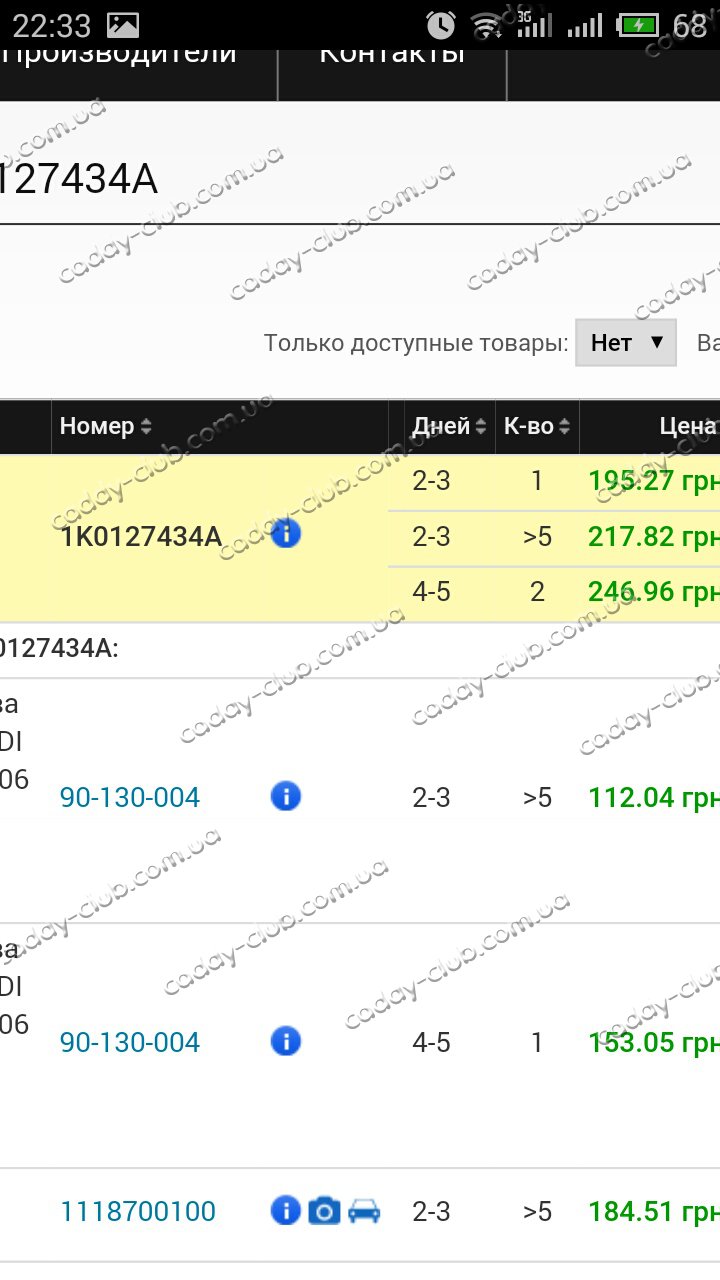Tap info icon in the 153.05 грн row
Screen dimensions: 720x1280
pyautogui.click(x=286, y=1042)
